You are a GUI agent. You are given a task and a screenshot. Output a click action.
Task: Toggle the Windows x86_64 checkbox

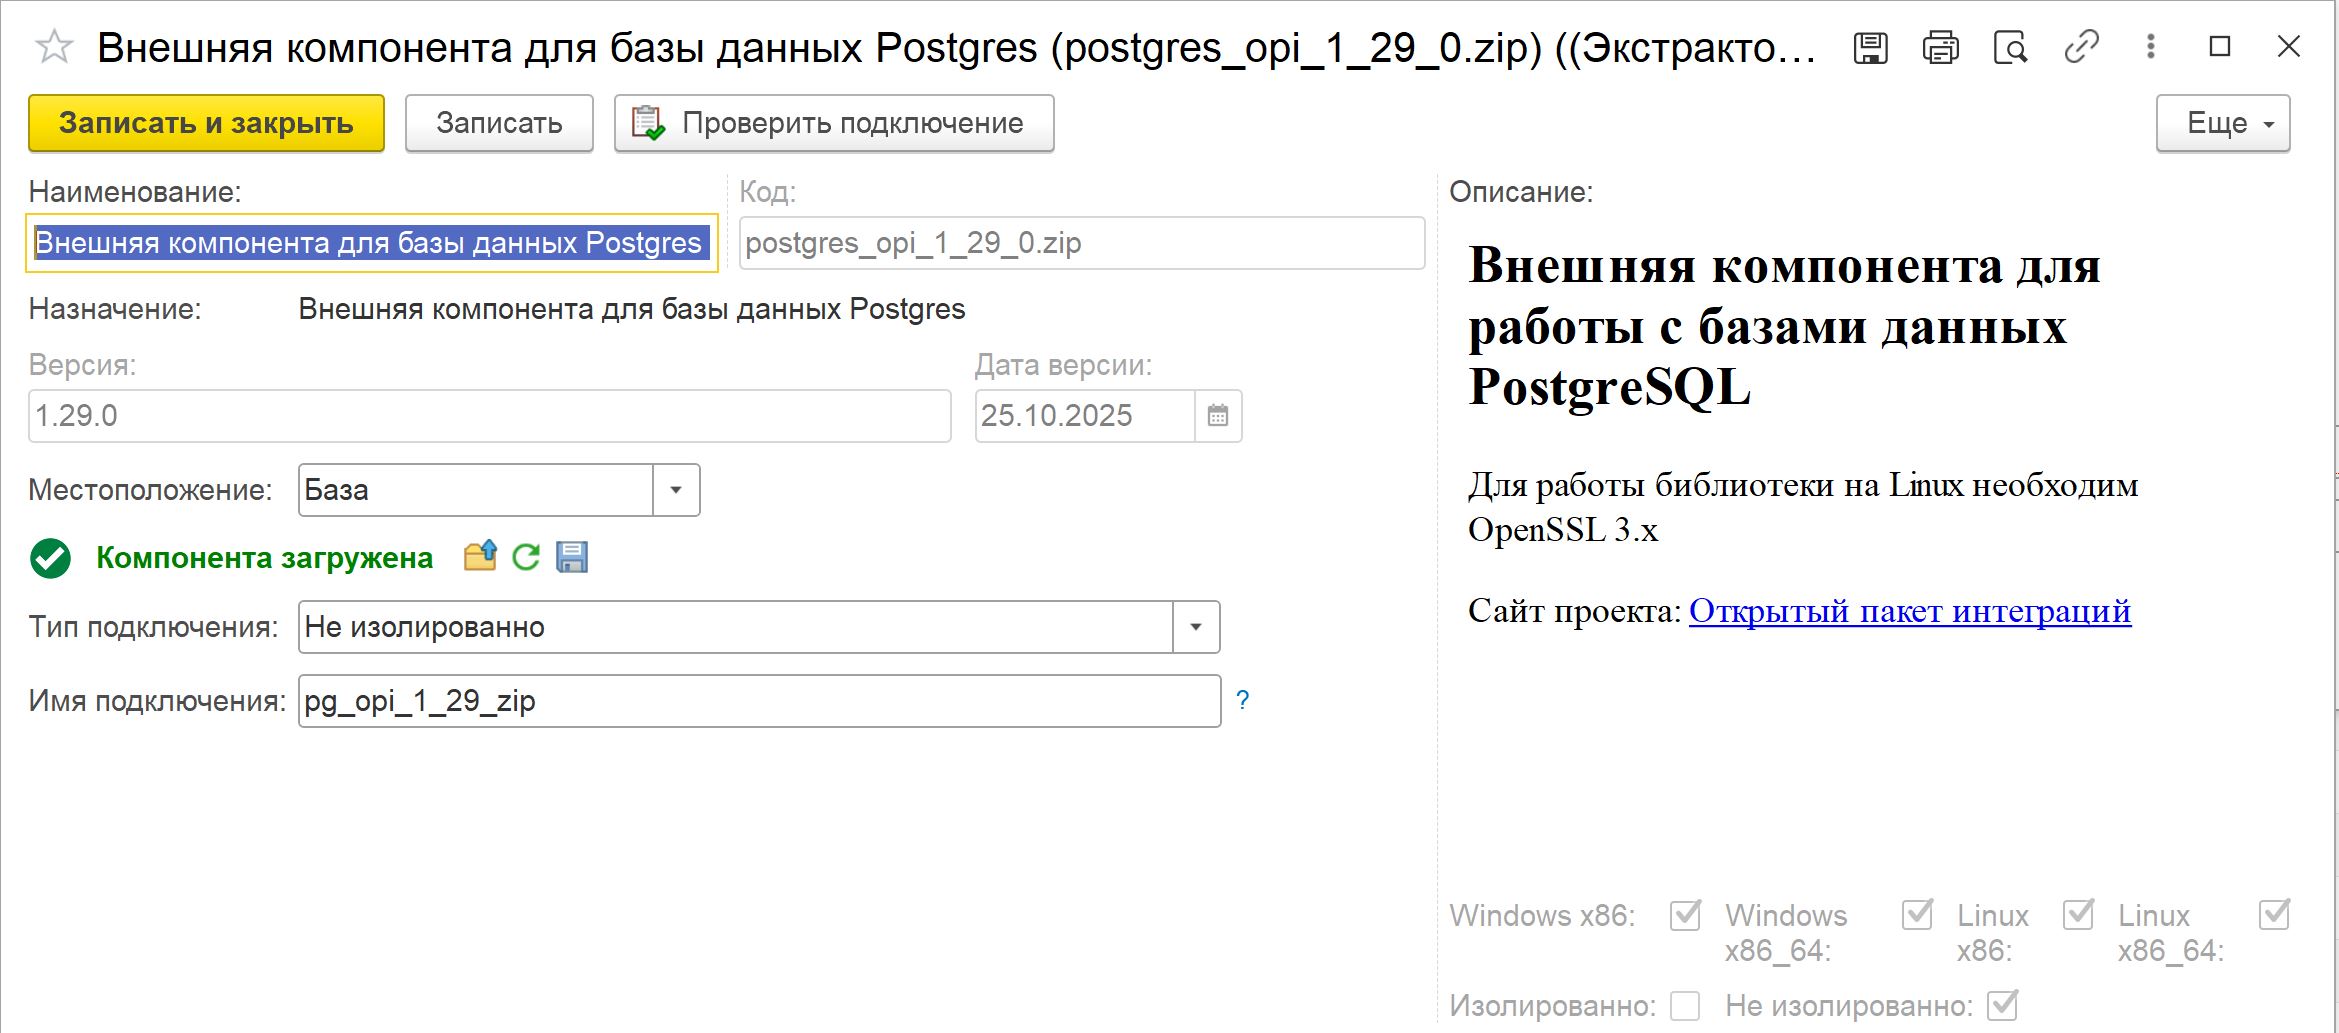(1917, 914)
